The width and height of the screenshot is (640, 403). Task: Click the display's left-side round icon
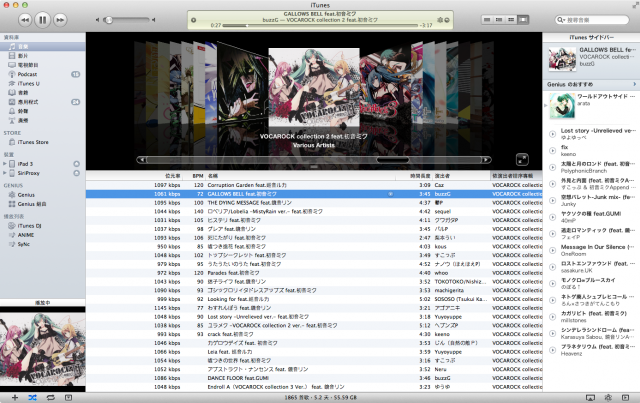[x=193, y=20]
